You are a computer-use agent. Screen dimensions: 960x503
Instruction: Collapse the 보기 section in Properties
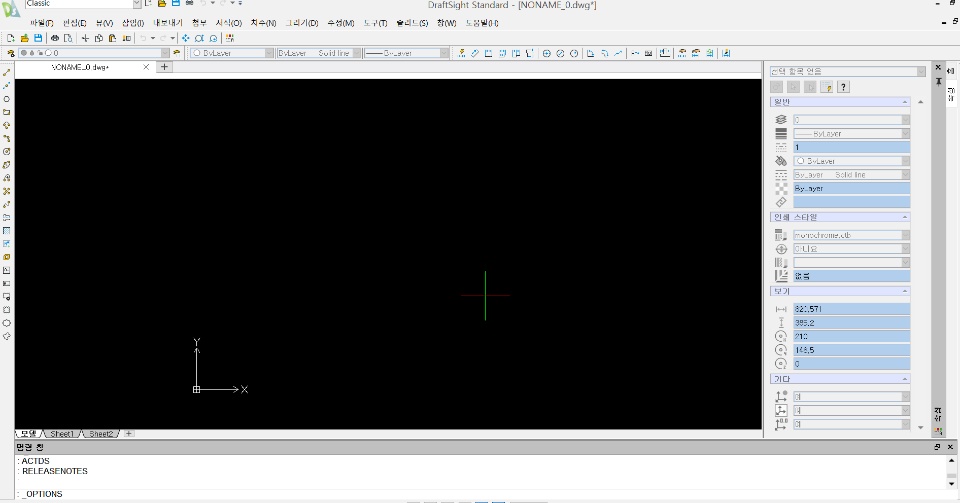point(905,291)
